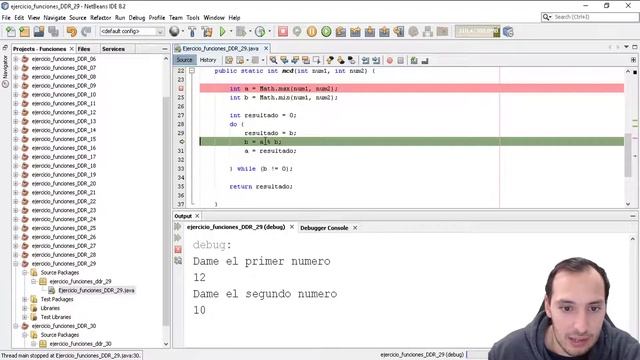Click the garbage collection icon beside the memory bar
The height and width of the screenshot is (360, 640).
[x=508, y=31]
